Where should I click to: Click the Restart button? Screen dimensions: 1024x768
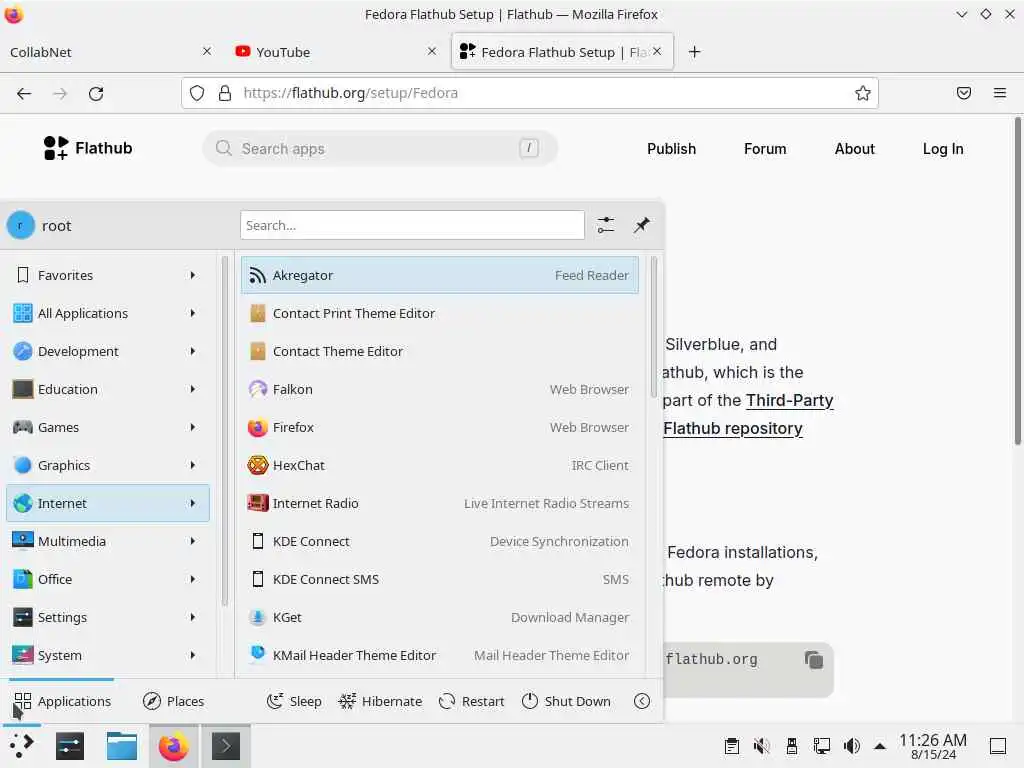[472, 701]
